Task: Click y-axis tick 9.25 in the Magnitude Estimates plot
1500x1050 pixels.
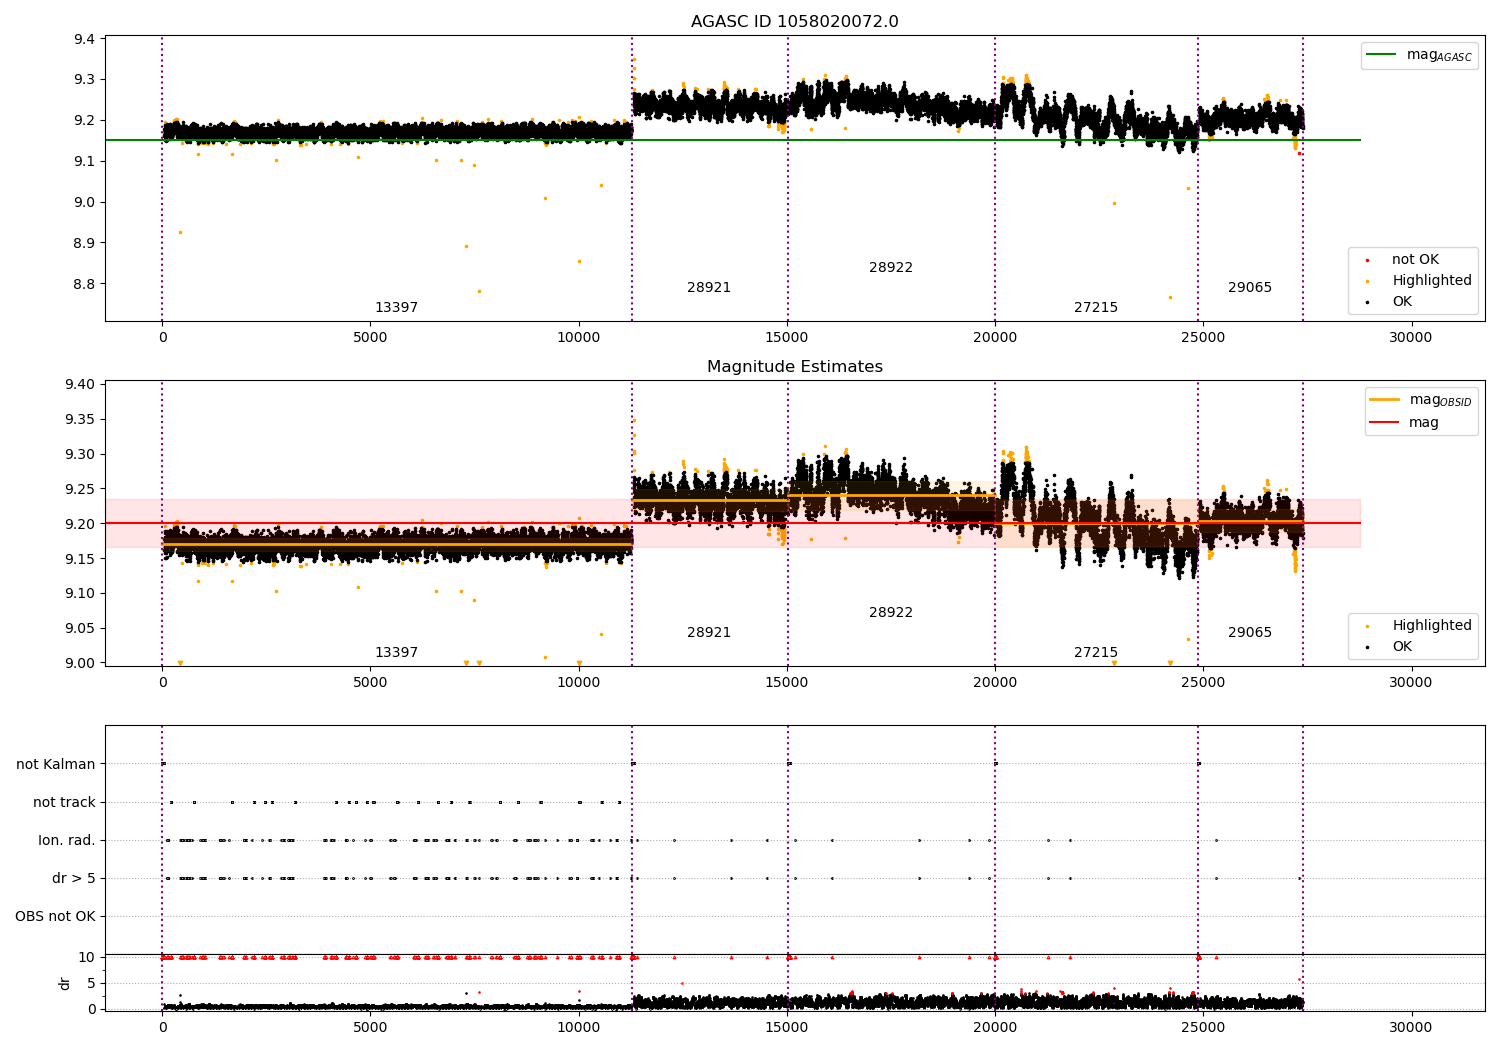Action: [80, 490]
